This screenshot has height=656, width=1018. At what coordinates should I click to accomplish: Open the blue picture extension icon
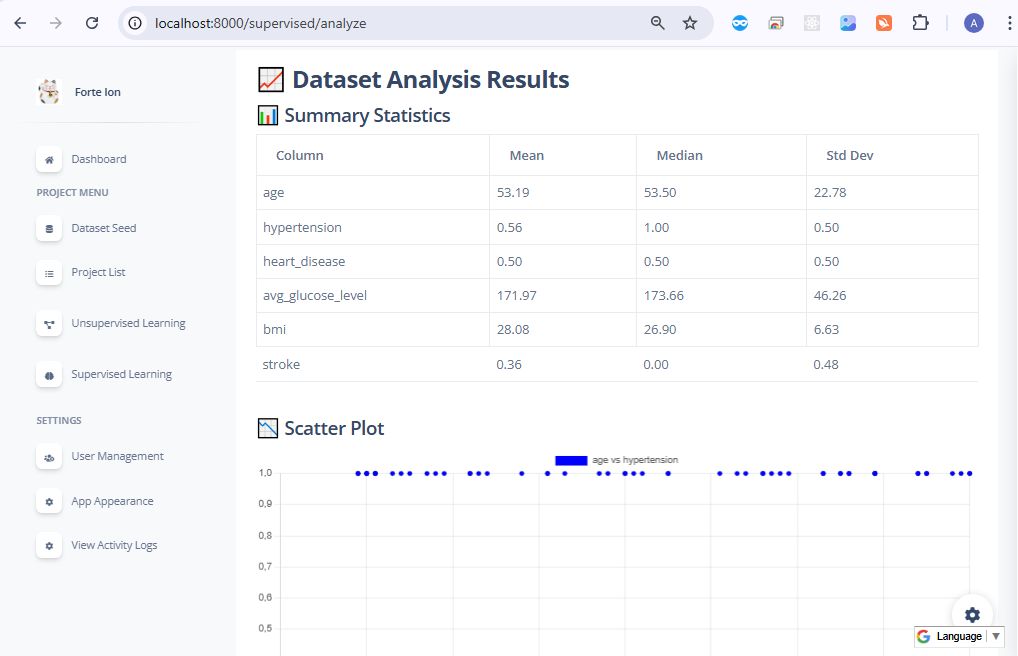[x=848, y=23]
